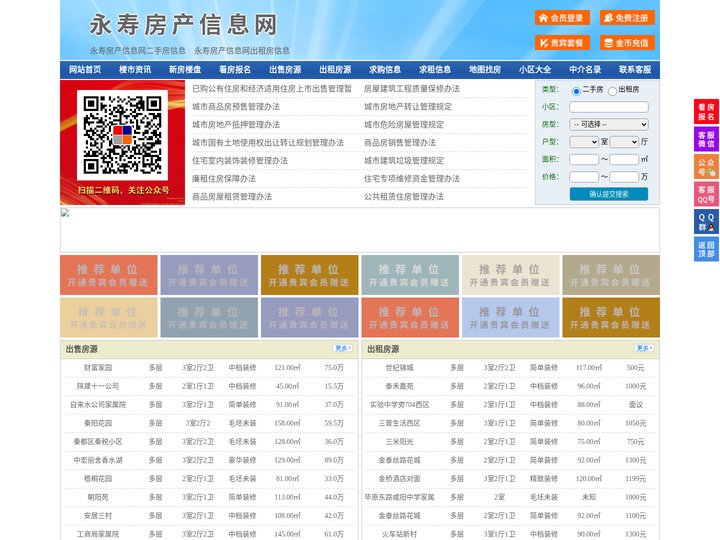Go to 网站首页 in the navigation bar
The height and width of the screenshot is (540, 720).
tap(85, 70)
